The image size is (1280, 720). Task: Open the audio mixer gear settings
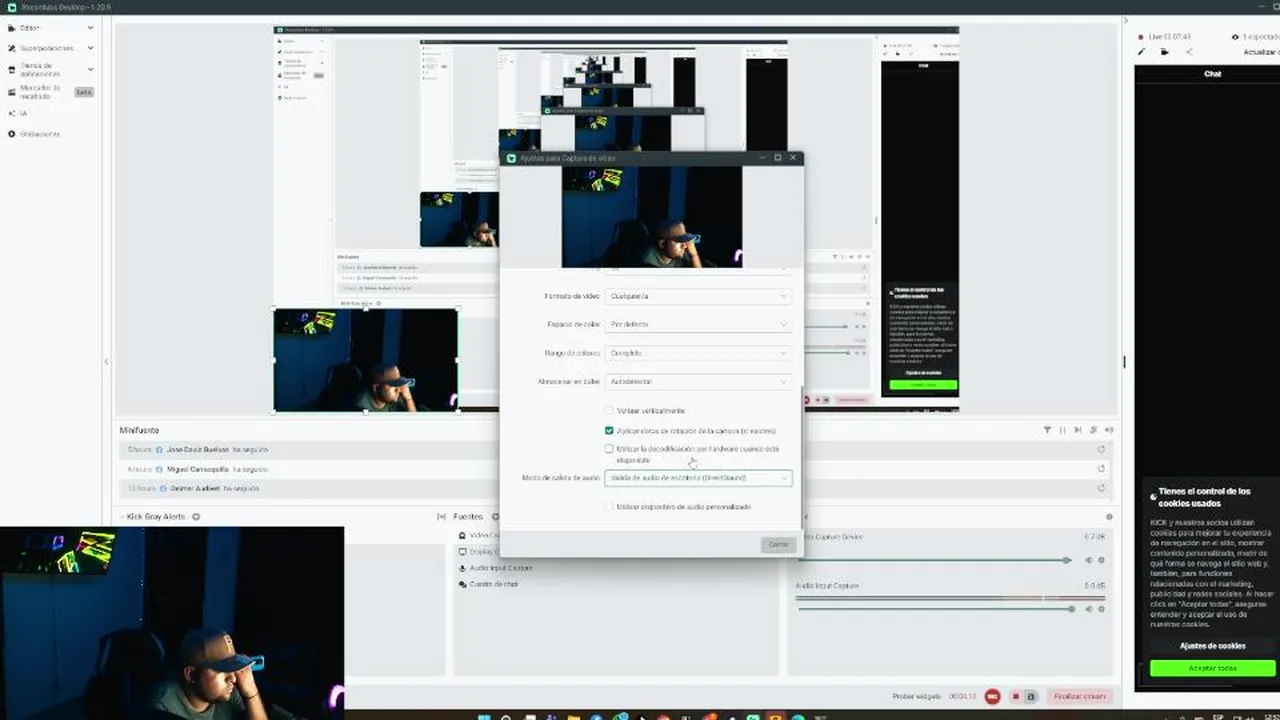point(1109,517)
